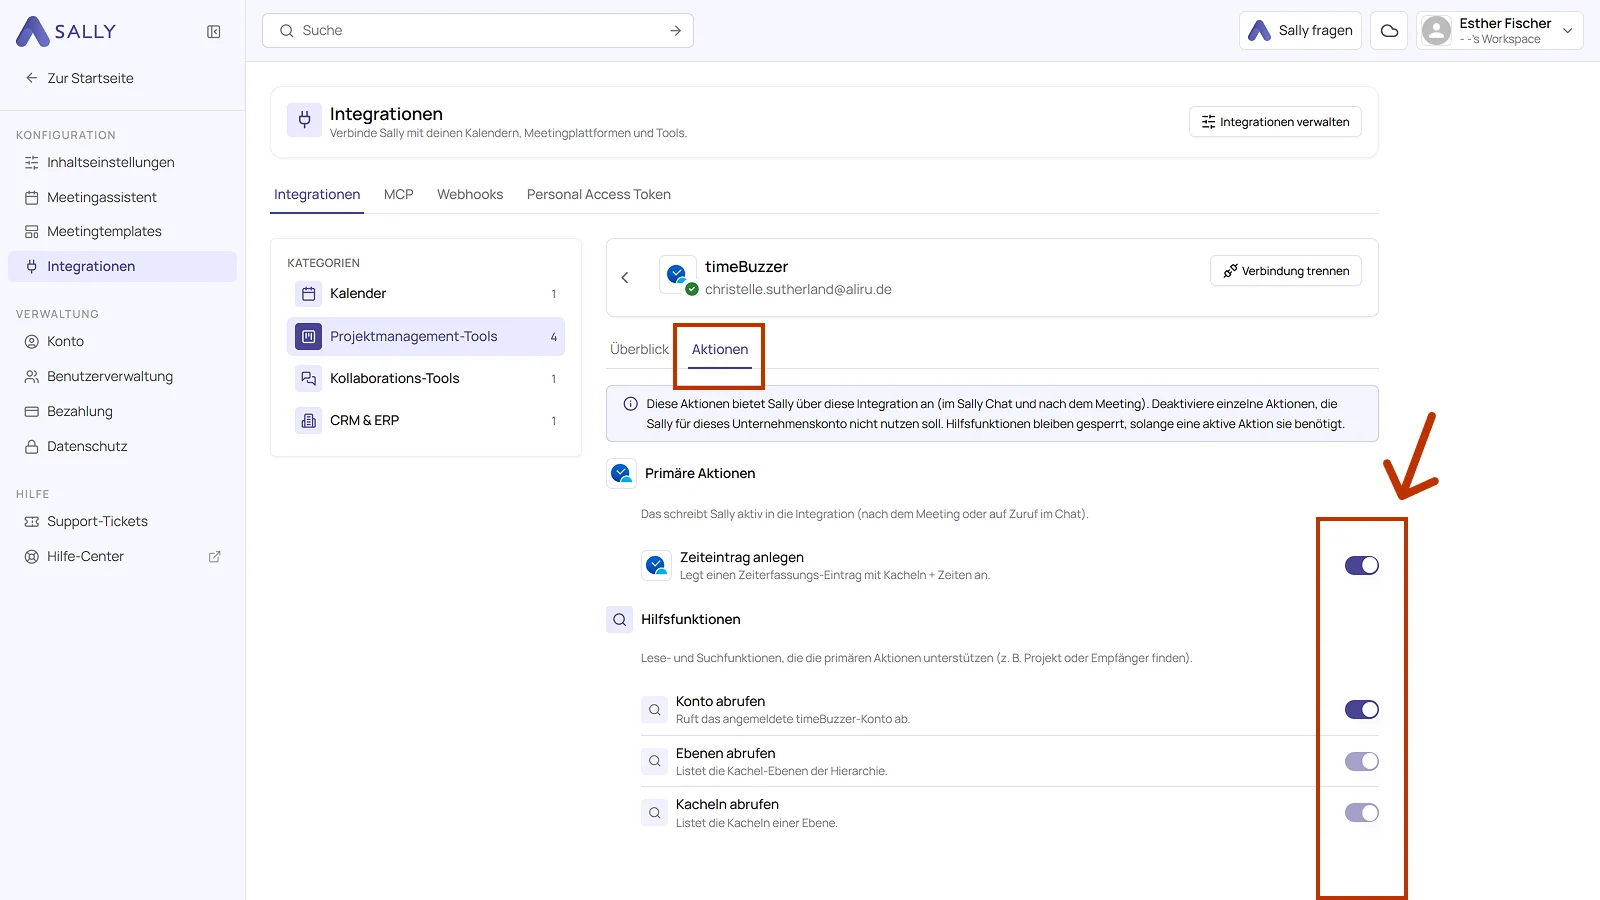Click the Zeiteintrag anlegen timeBuzzer icon
Image resolution: width=1600 pixels, height=900 pixels.
(656, 565)
